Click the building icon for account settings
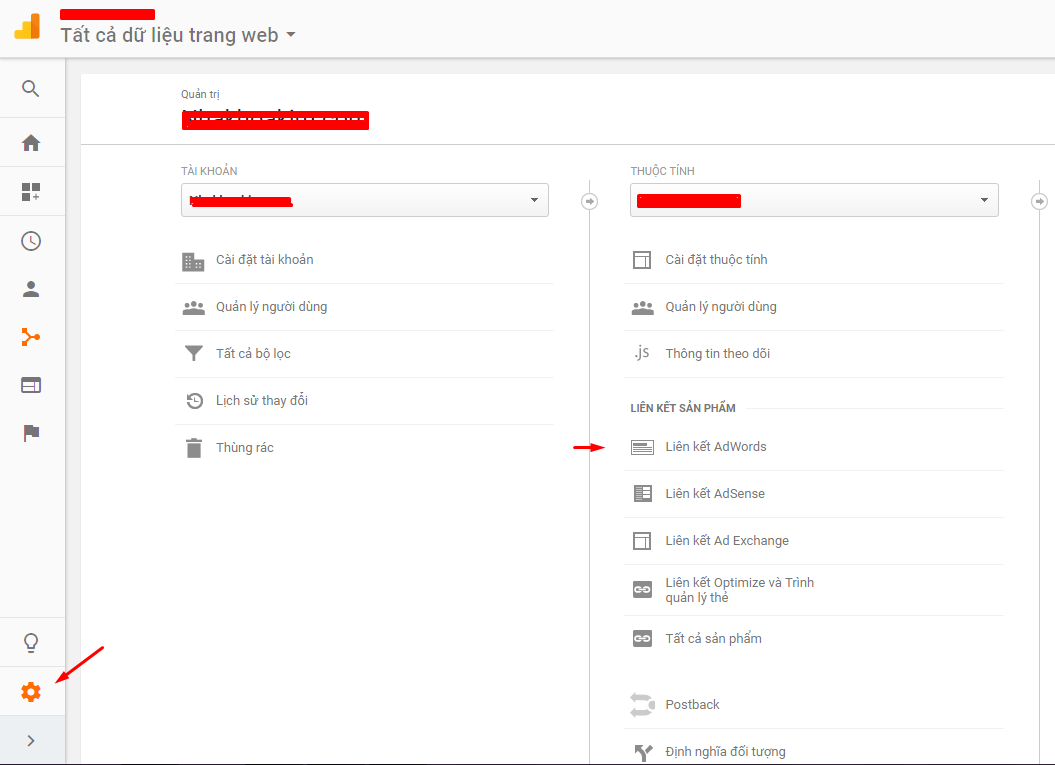Image resolution: width=1055 pixels, height=765 pixels. click(x=193, y=261)
